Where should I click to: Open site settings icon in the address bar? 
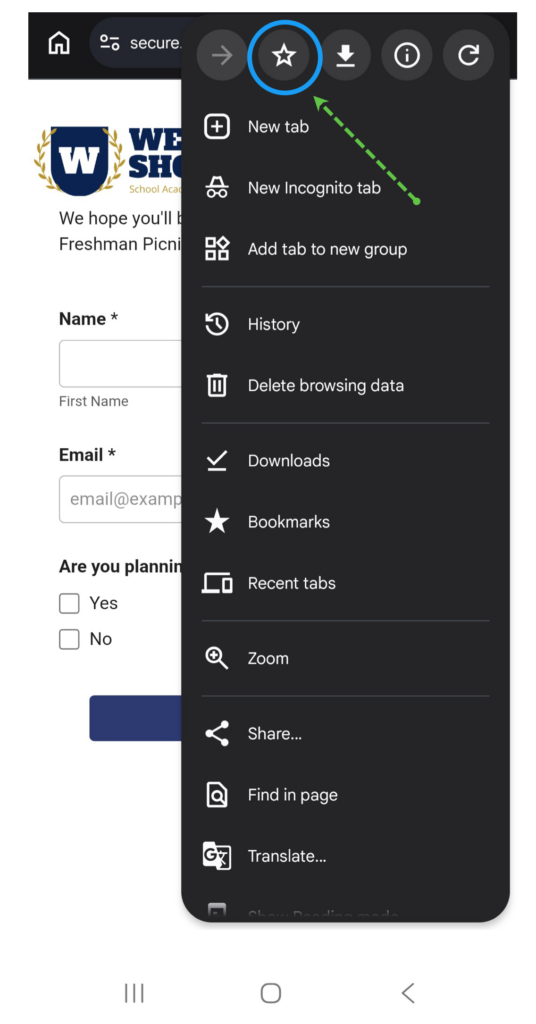[x=109, y=44]
